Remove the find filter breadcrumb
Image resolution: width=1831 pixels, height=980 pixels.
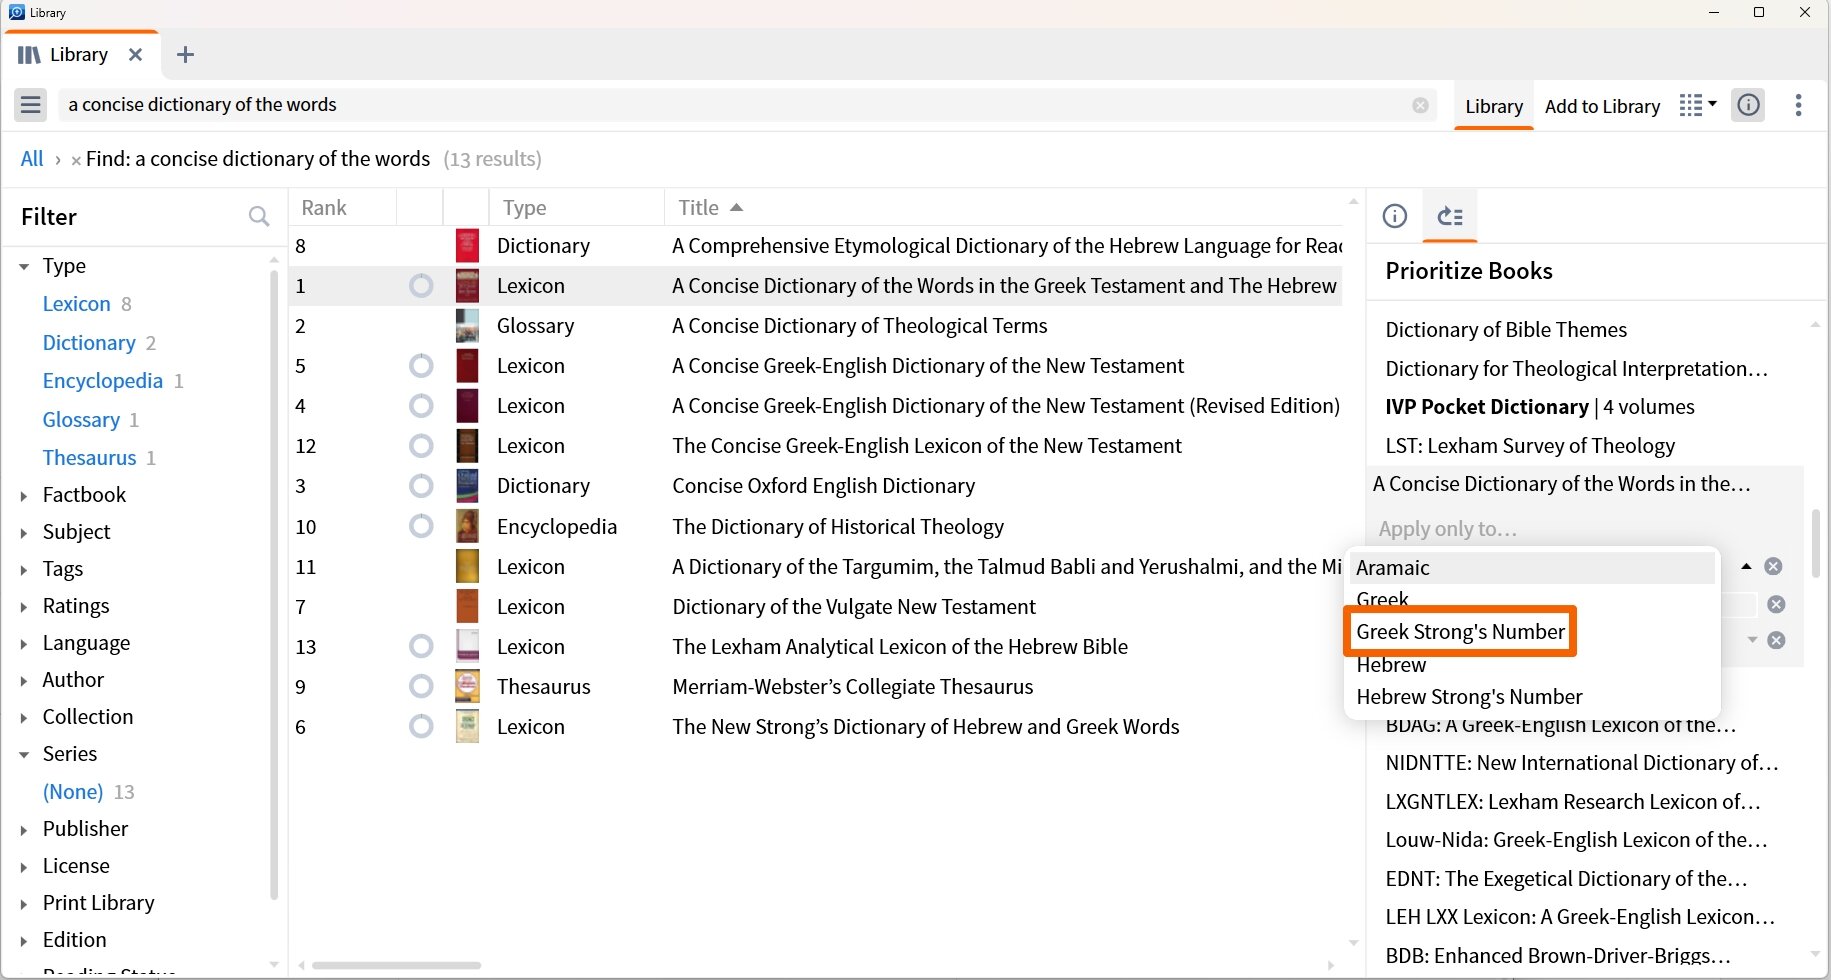click(x=76, y=160)
